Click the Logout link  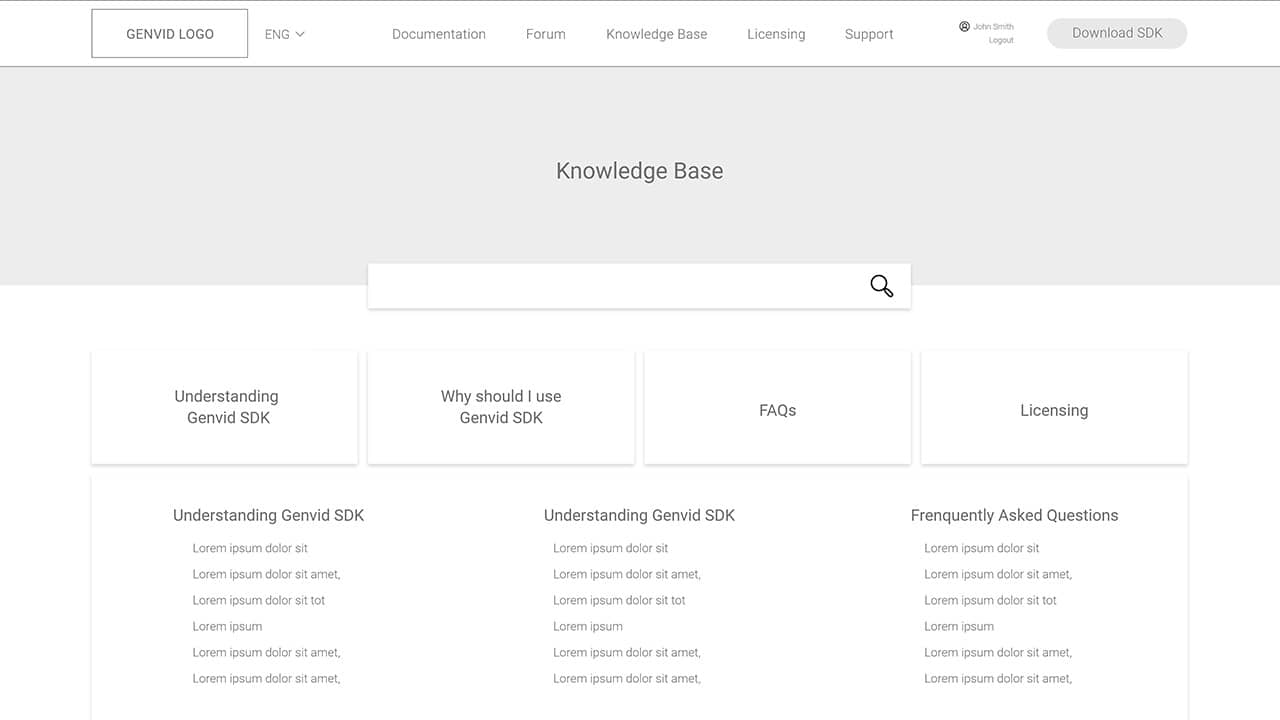1000,41
